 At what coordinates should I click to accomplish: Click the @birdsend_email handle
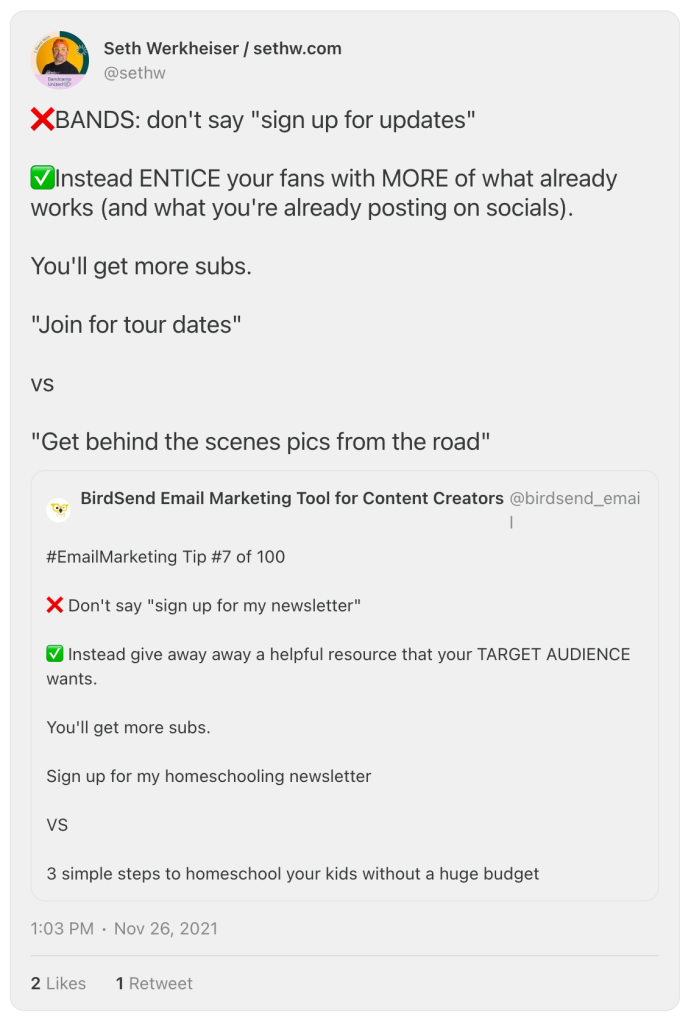pos(574,499)
